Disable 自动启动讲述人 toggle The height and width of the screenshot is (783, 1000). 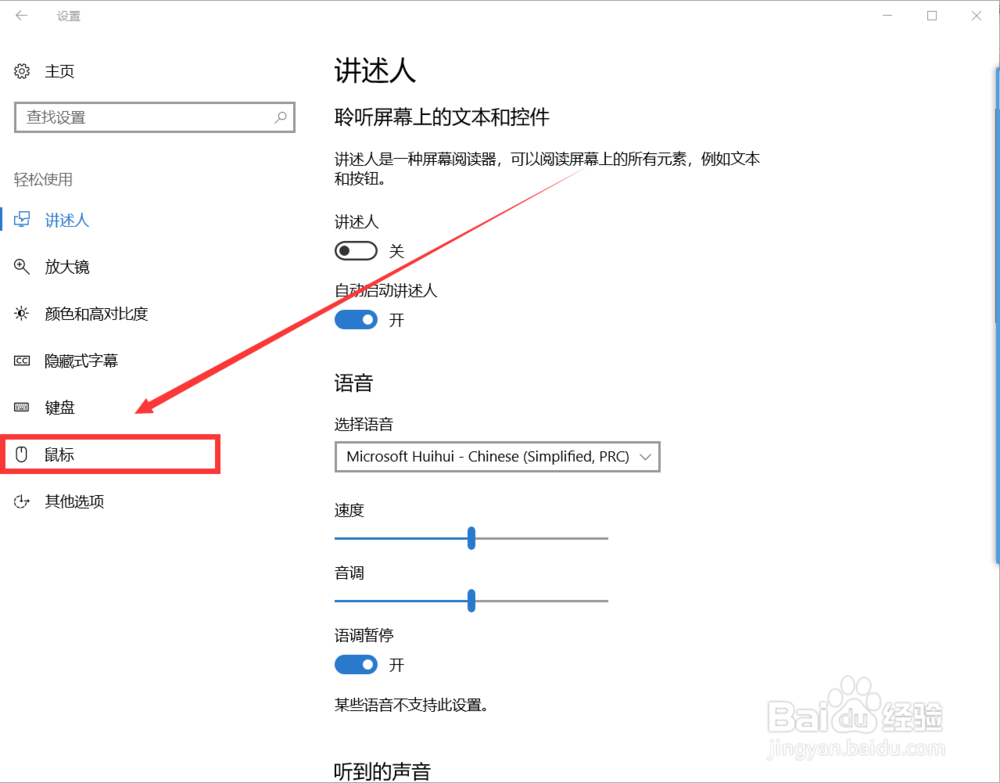coord(355,320)
